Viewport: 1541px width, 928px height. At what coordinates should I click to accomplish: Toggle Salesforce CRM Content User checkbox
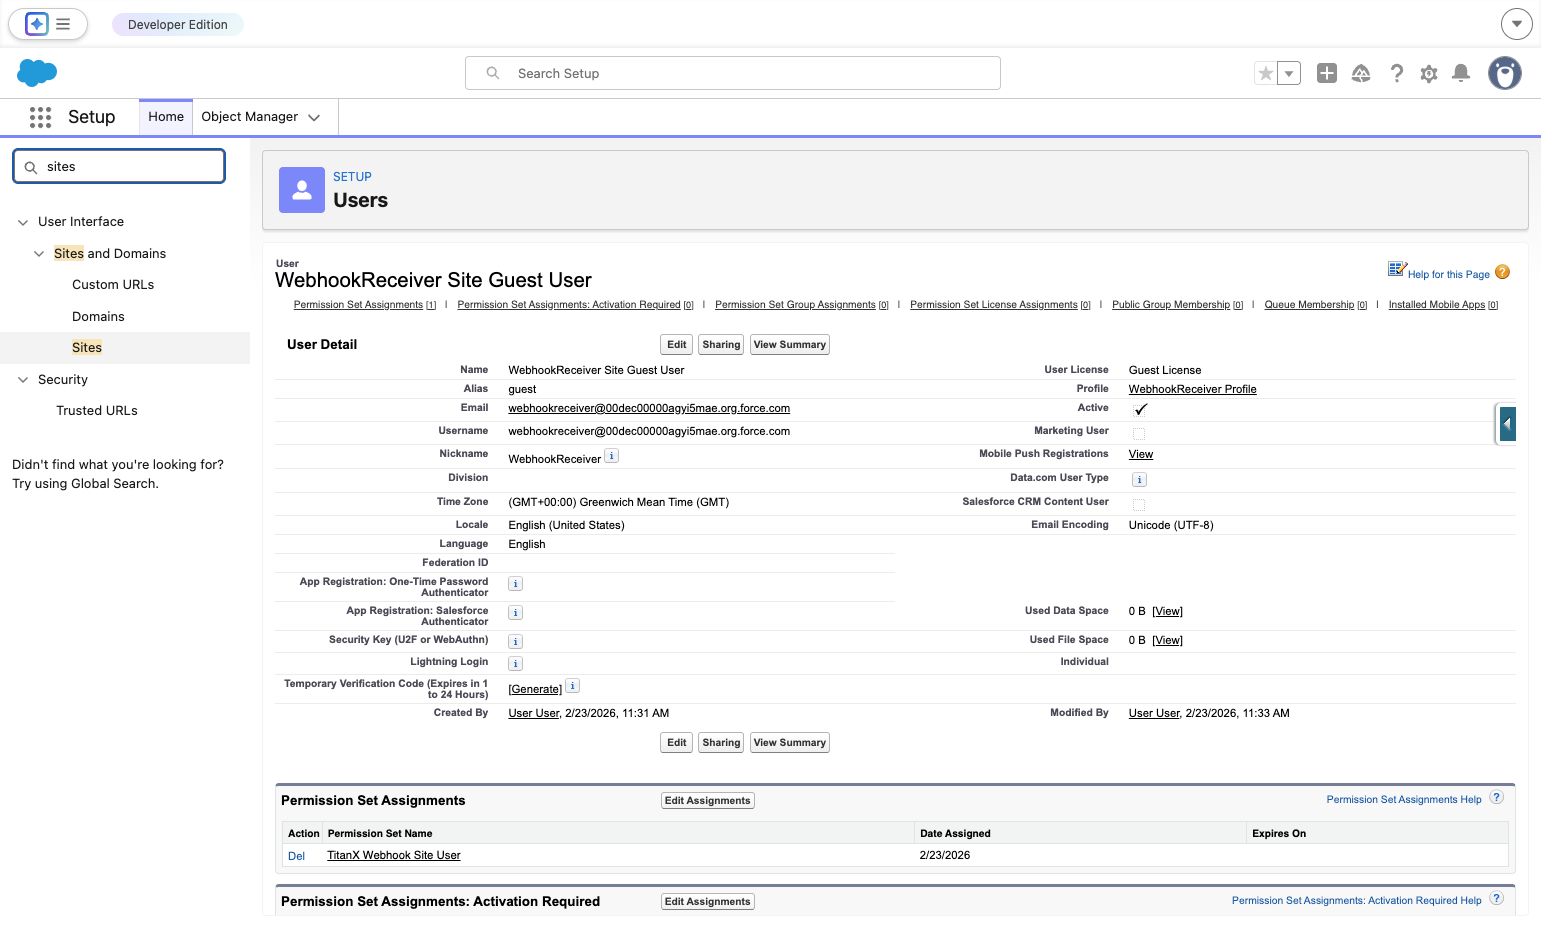[x=1139, y=505]
